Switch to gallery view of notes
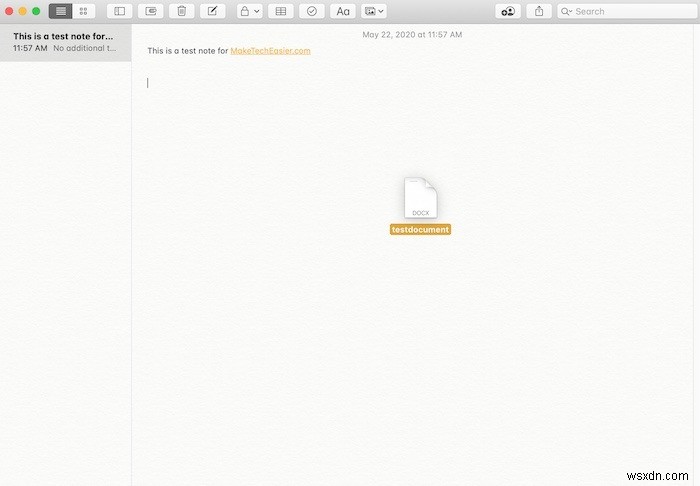This screenshot has width=700, height=486. [83, 11]
